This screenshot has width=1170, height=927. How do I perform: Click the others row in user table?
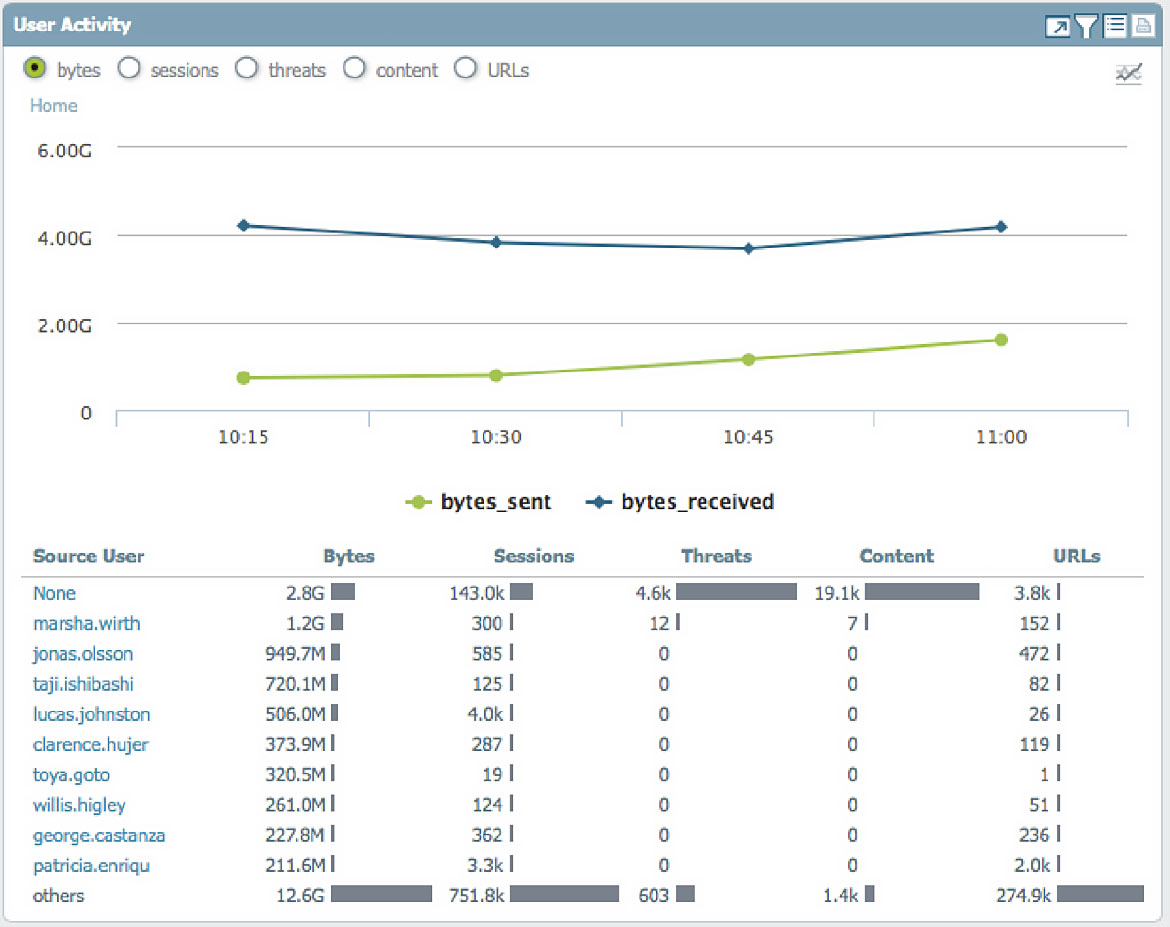coord(59,895)
